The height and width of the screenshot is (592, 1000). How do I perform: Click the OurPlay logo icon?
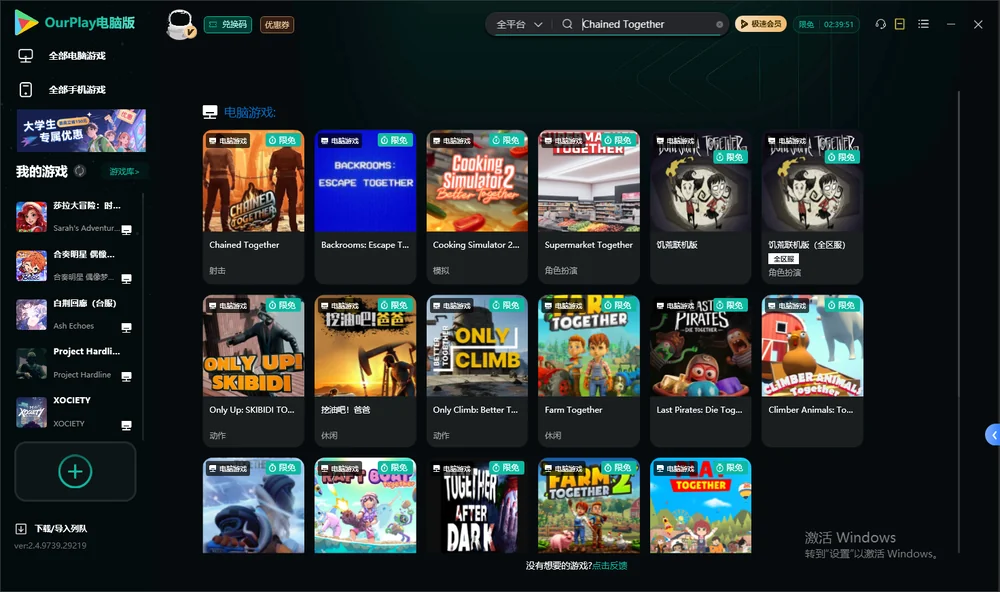26,22
